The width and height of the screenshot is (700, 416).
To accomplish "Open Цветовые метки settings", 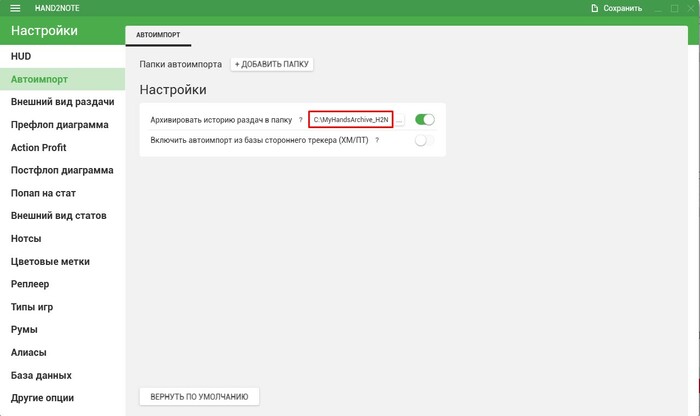I will tap(62, 261).
